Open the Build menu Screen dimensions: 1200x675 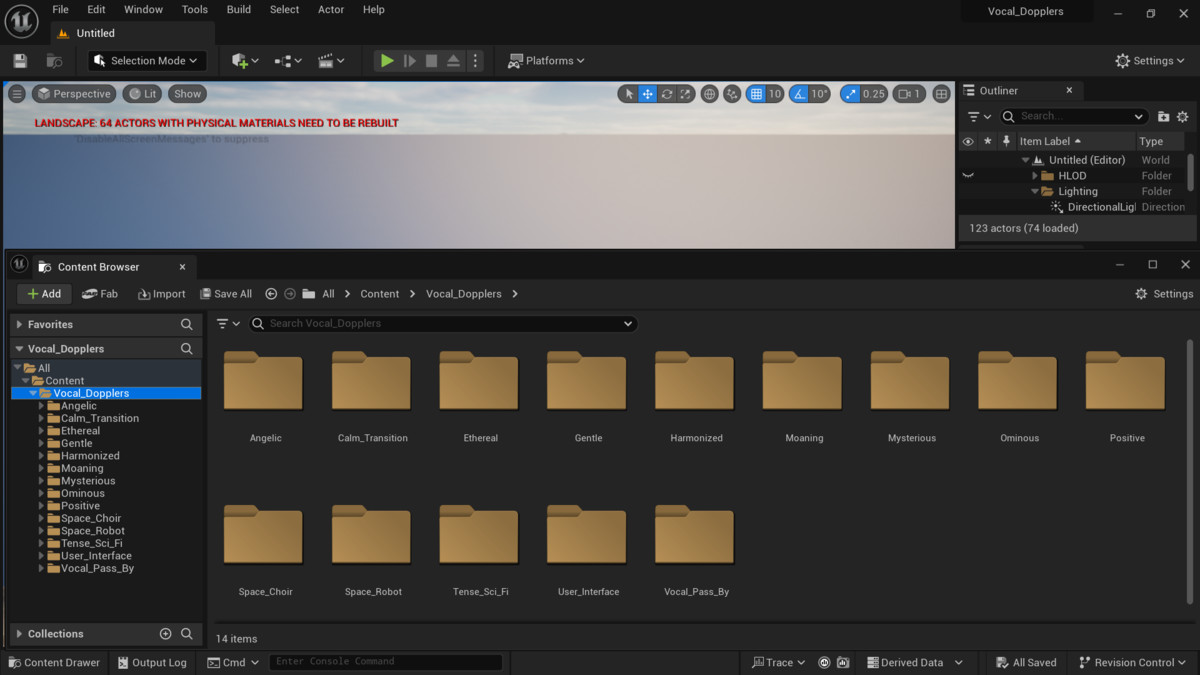pyautogui.click(x=239, y=10)
